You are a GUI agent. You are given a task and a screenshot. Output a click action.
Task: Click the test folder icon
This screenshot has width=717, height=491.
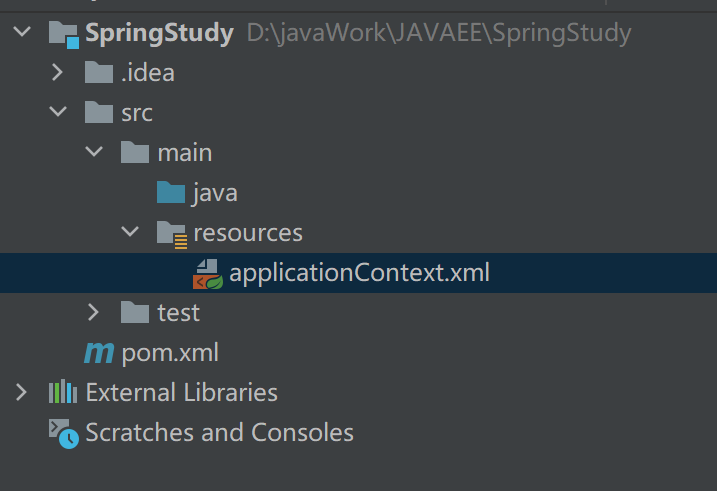pos(135,312)
